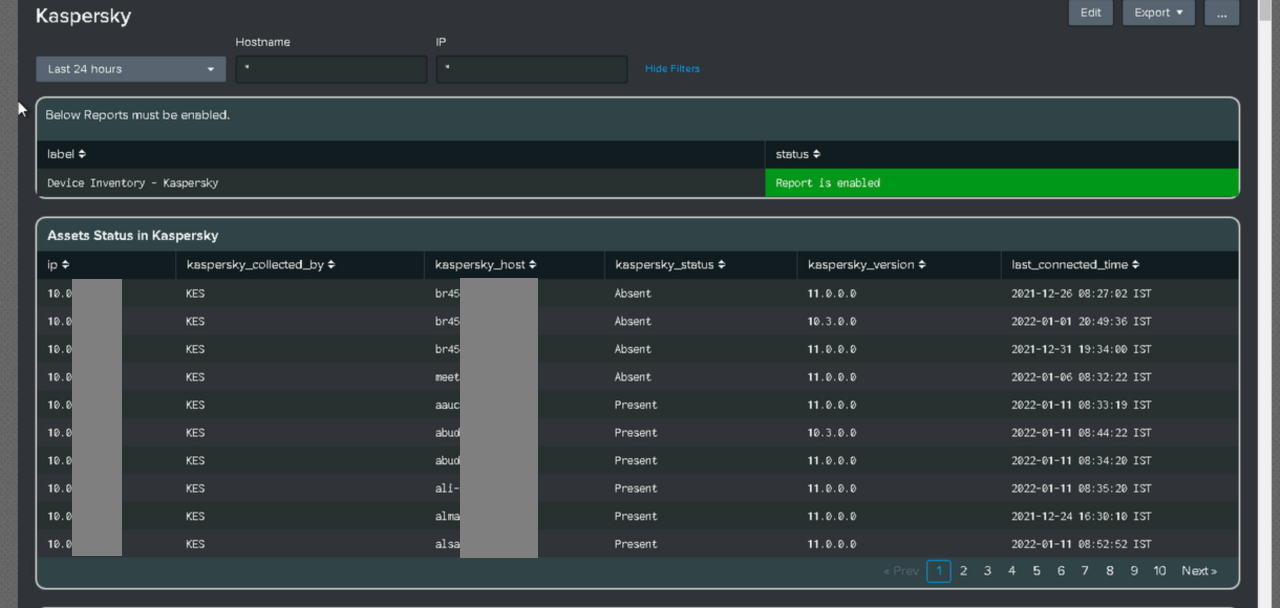Click timestamp 2021-12-31 19:34:00 IST

(x=1081, y=349)
